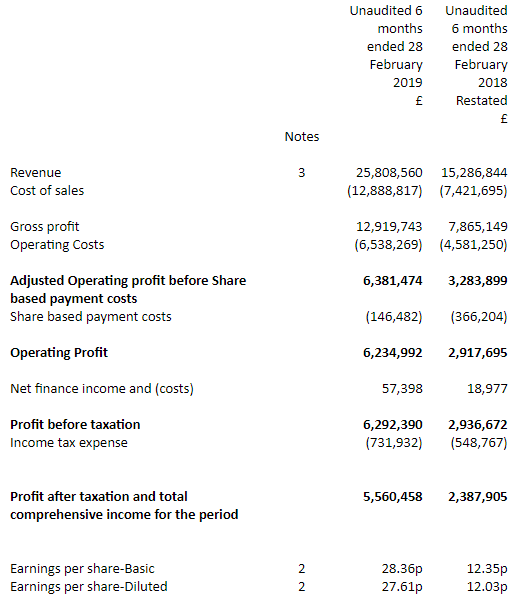Select the 2019 gross profit 12,919,743

tap(389, 227)
